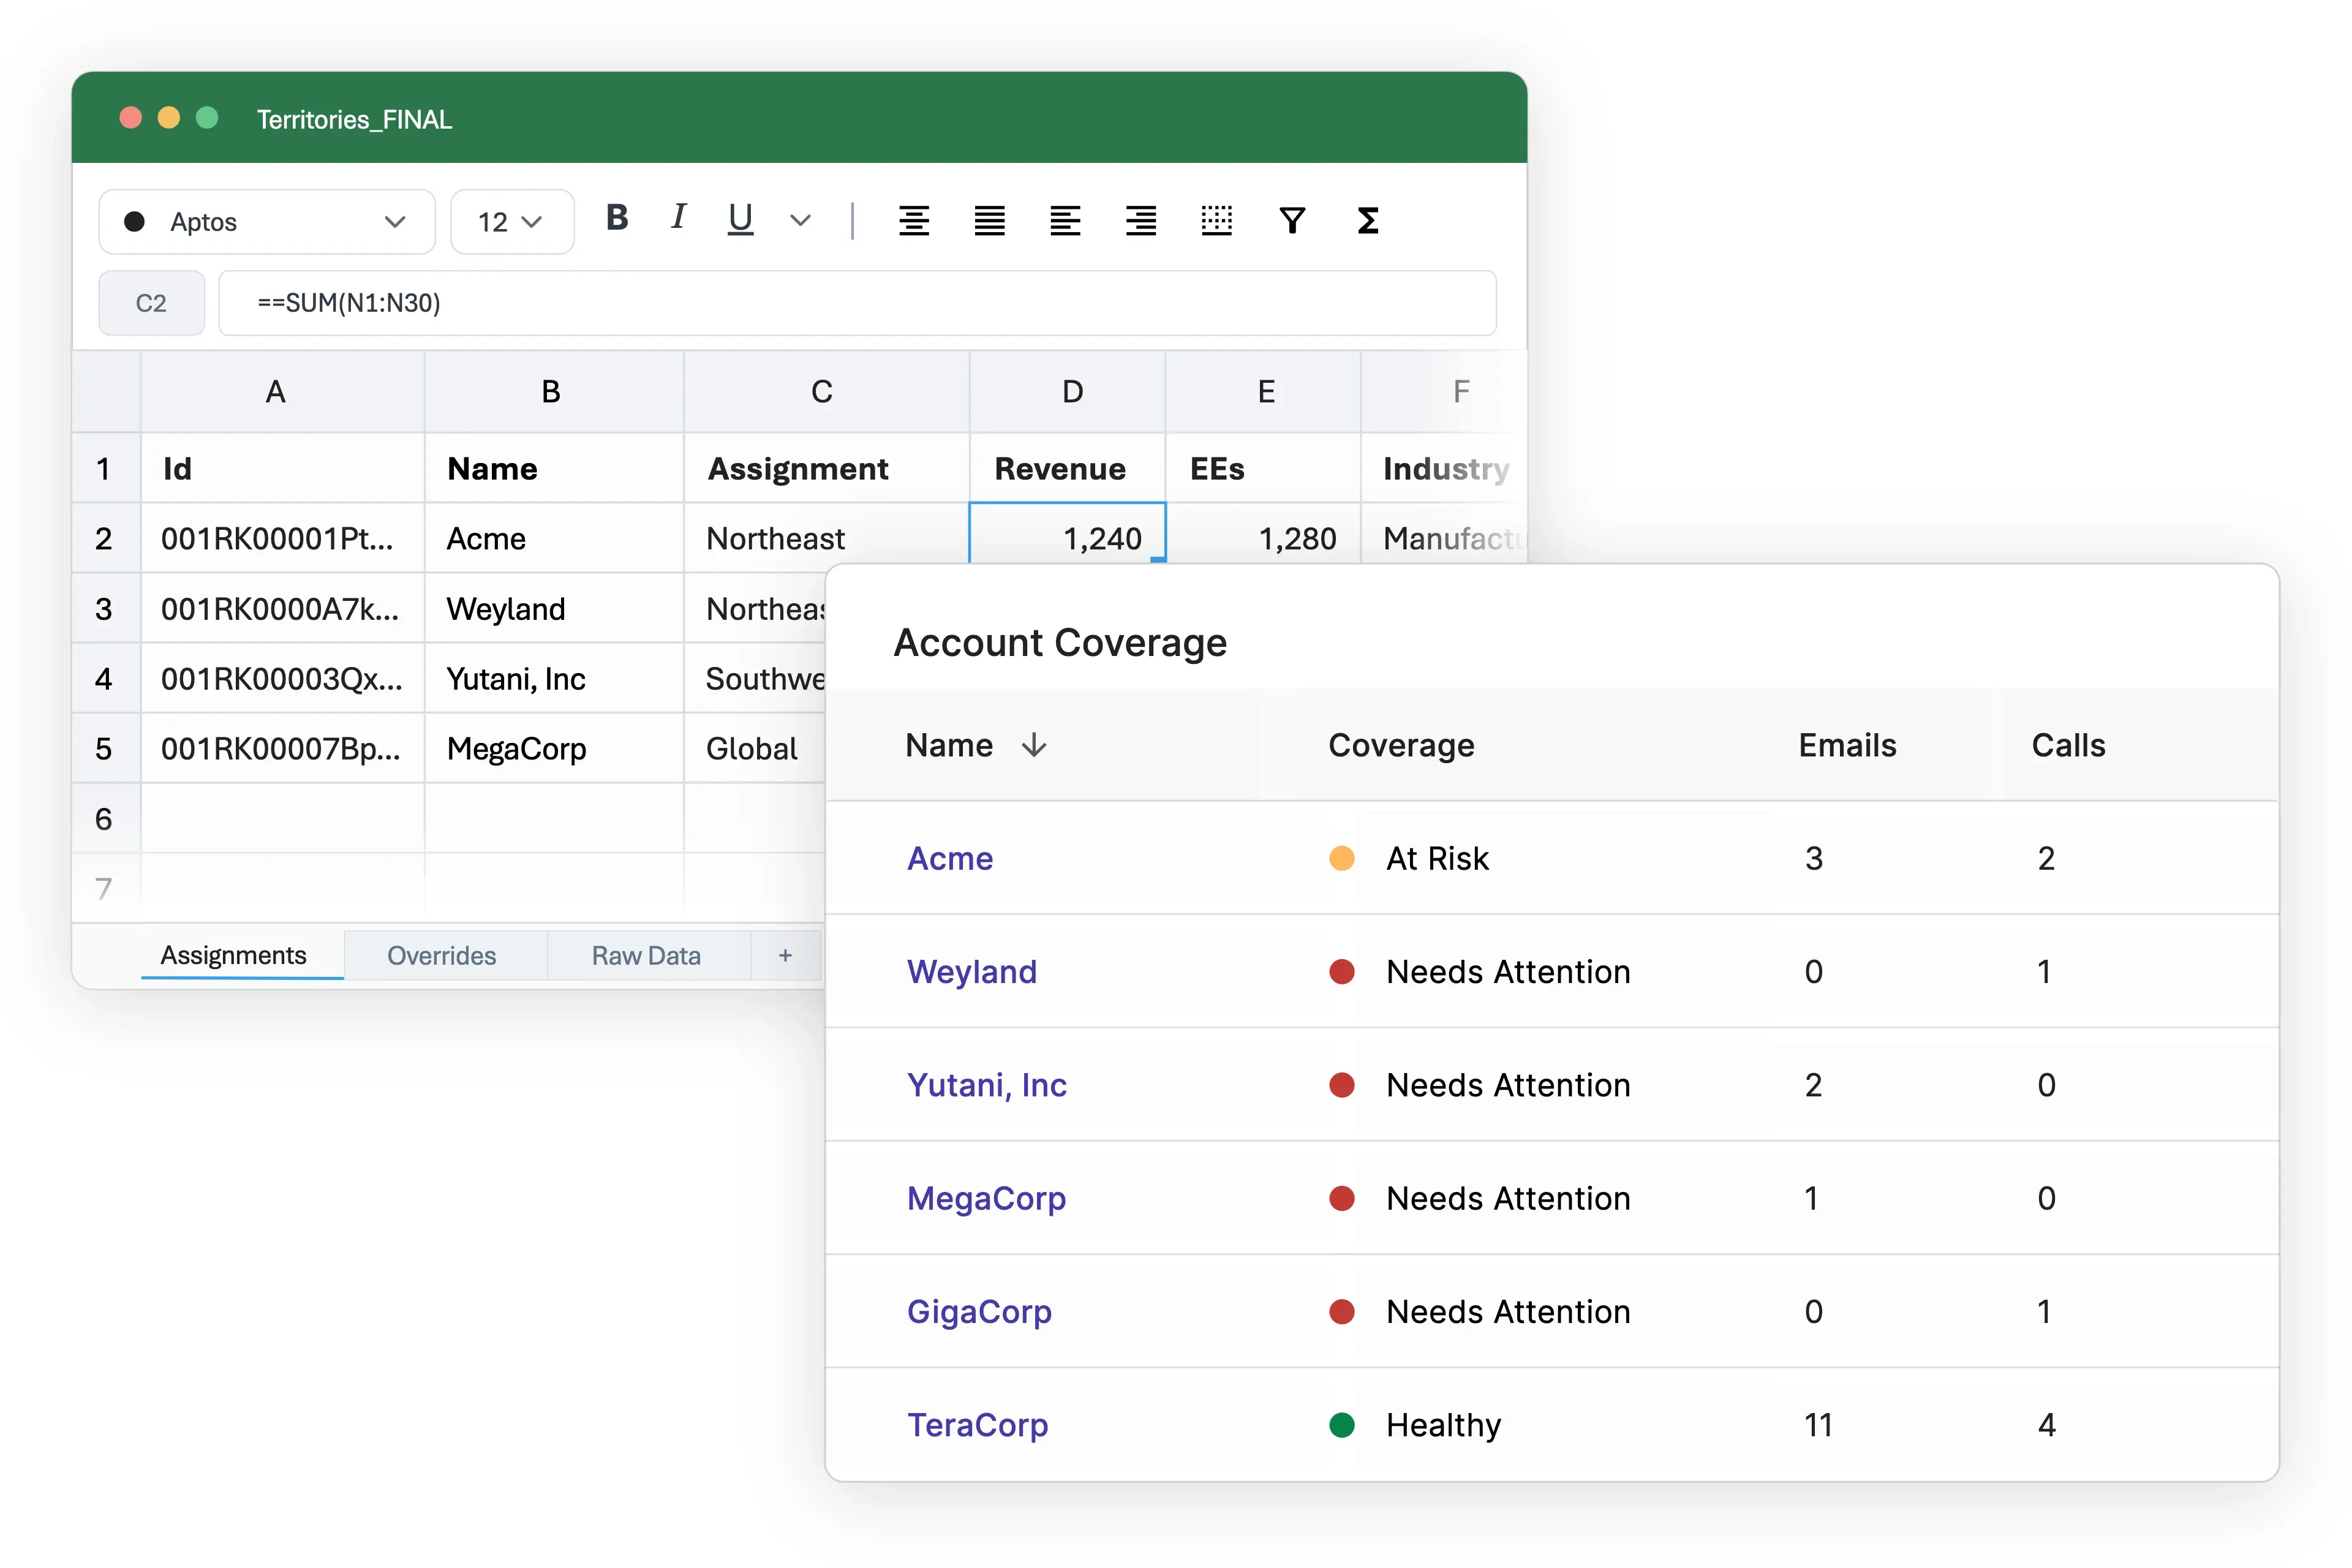Viewport: 2352px width, 1568px height.
Task: Open the MegaCorp account link in coverage
Action: 986,1198
